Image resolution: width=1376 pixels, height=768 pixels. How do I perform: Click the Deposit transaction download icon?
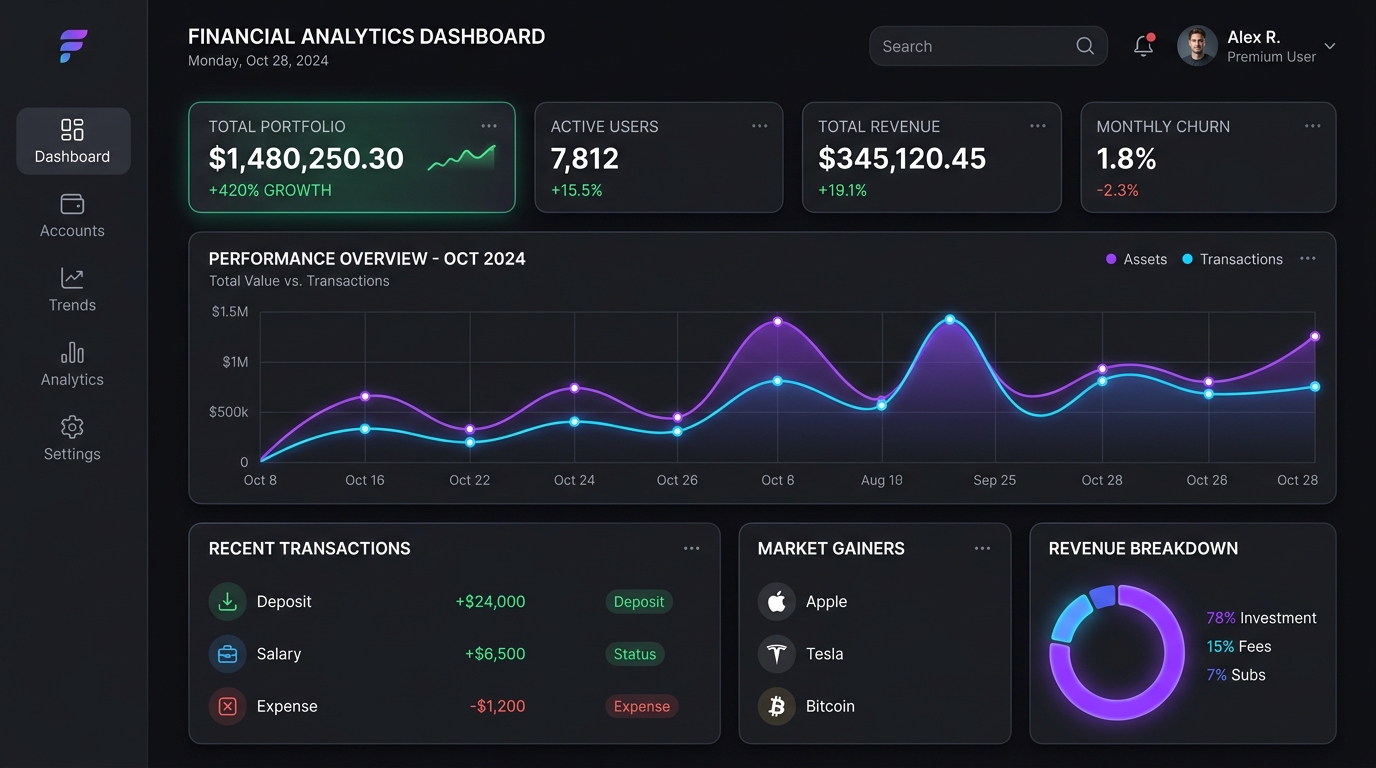point(227,602)
